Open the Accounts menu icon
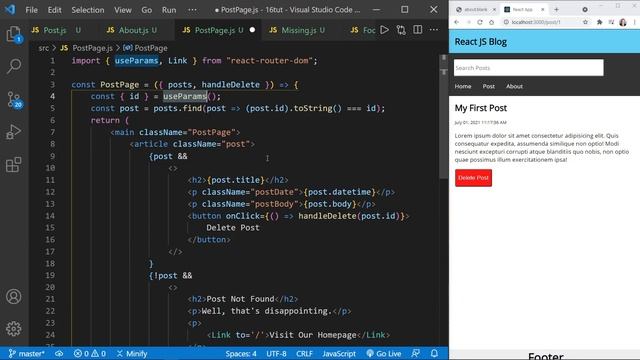This screenshot has height=360, width=640. click(x=14, y=296)
